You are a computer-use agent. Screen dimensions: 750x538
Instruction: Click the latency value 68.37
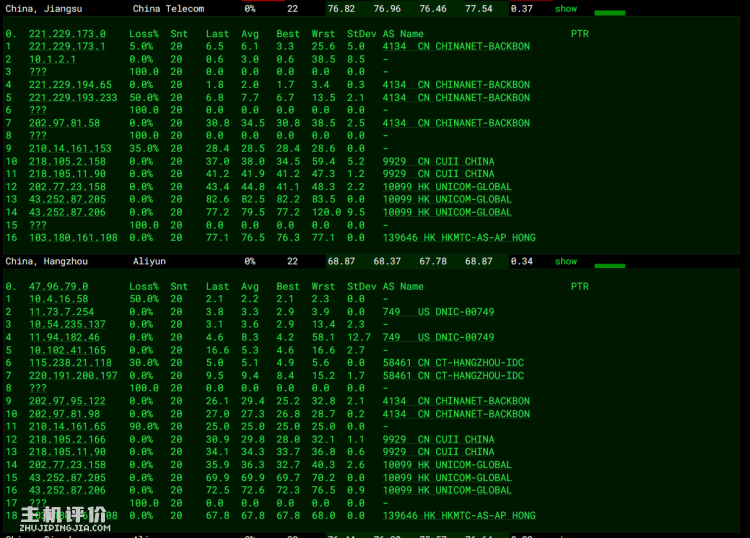click(x=387, y=262)
